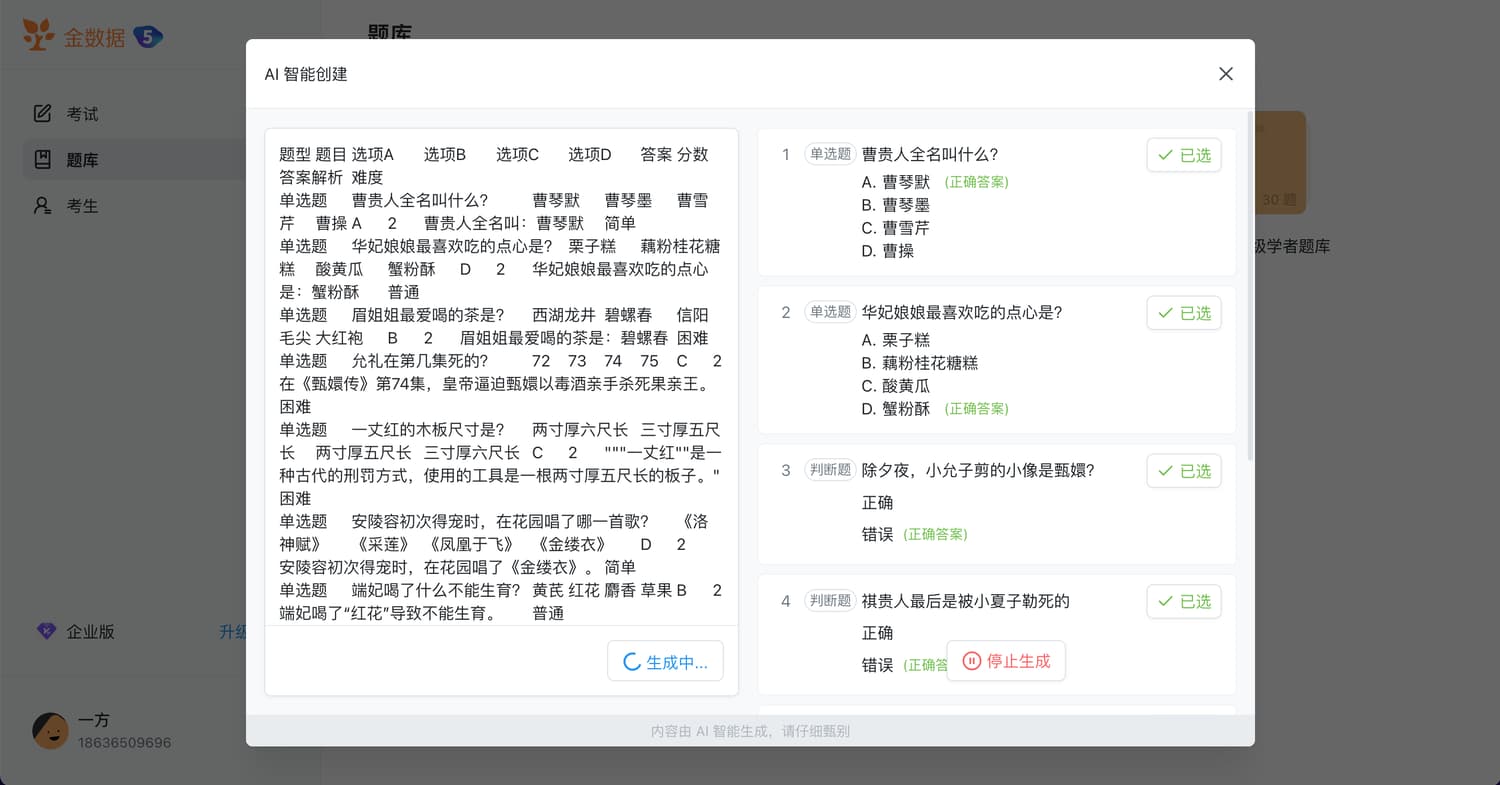Click the 企业版 diamond icon
The image size is (1500, 785).
46,631
